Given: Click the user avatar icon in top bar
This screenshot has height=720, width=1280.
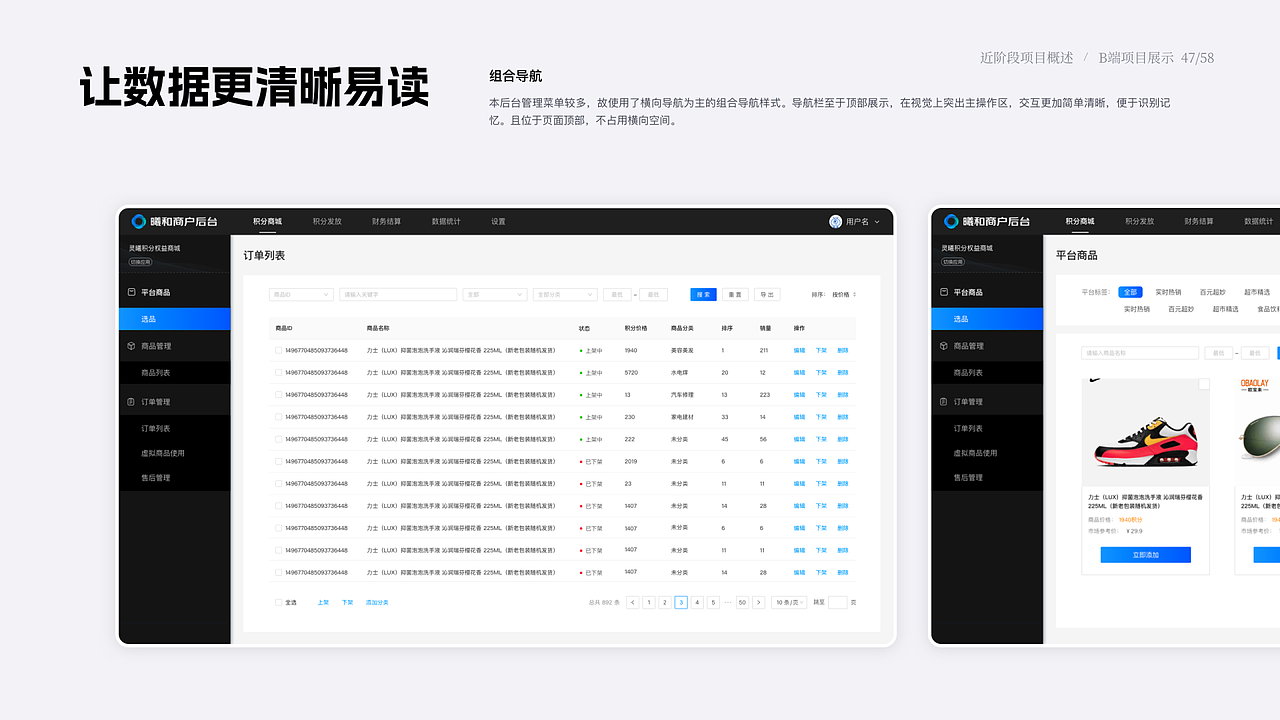Looking at the screenshot, I should [x=835, y=221].
